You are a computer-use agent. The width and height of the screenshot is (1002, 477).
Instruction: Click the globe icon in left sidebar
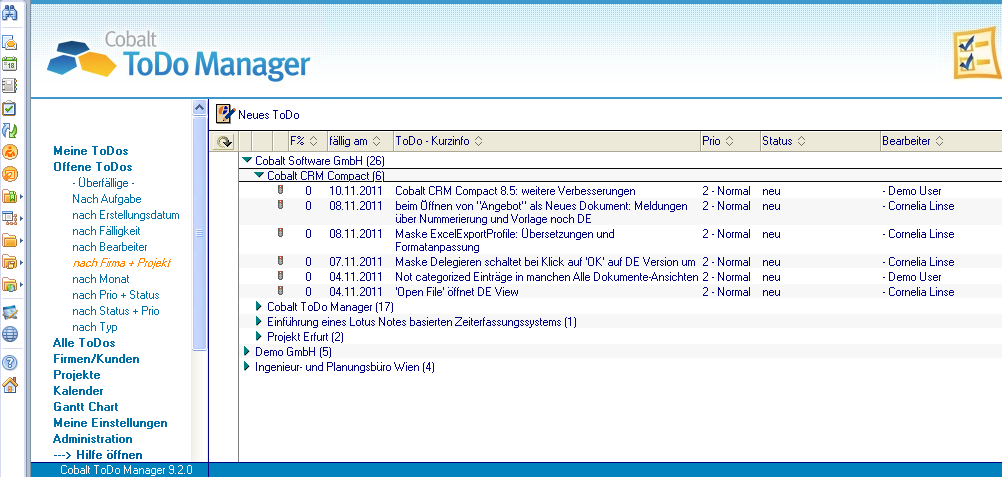(10, 334)
